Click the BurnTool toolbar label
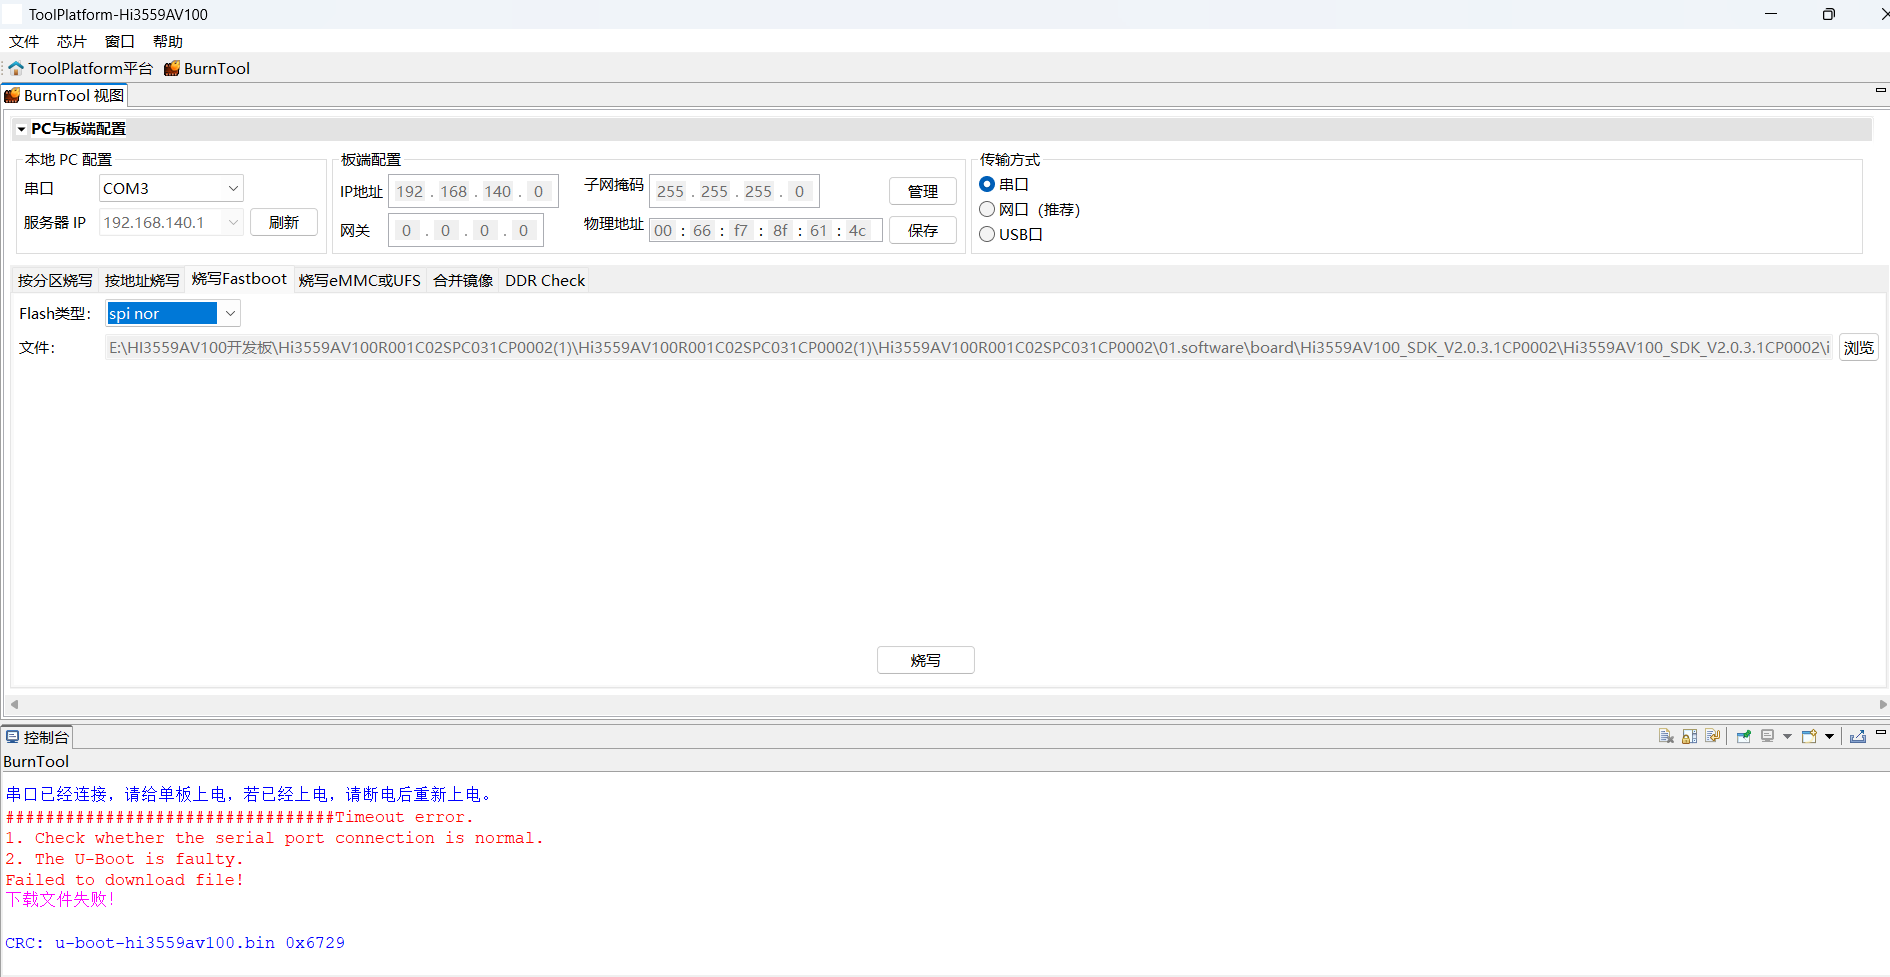This screenshot has width=1890, height=977. click(x=217, y=68)
